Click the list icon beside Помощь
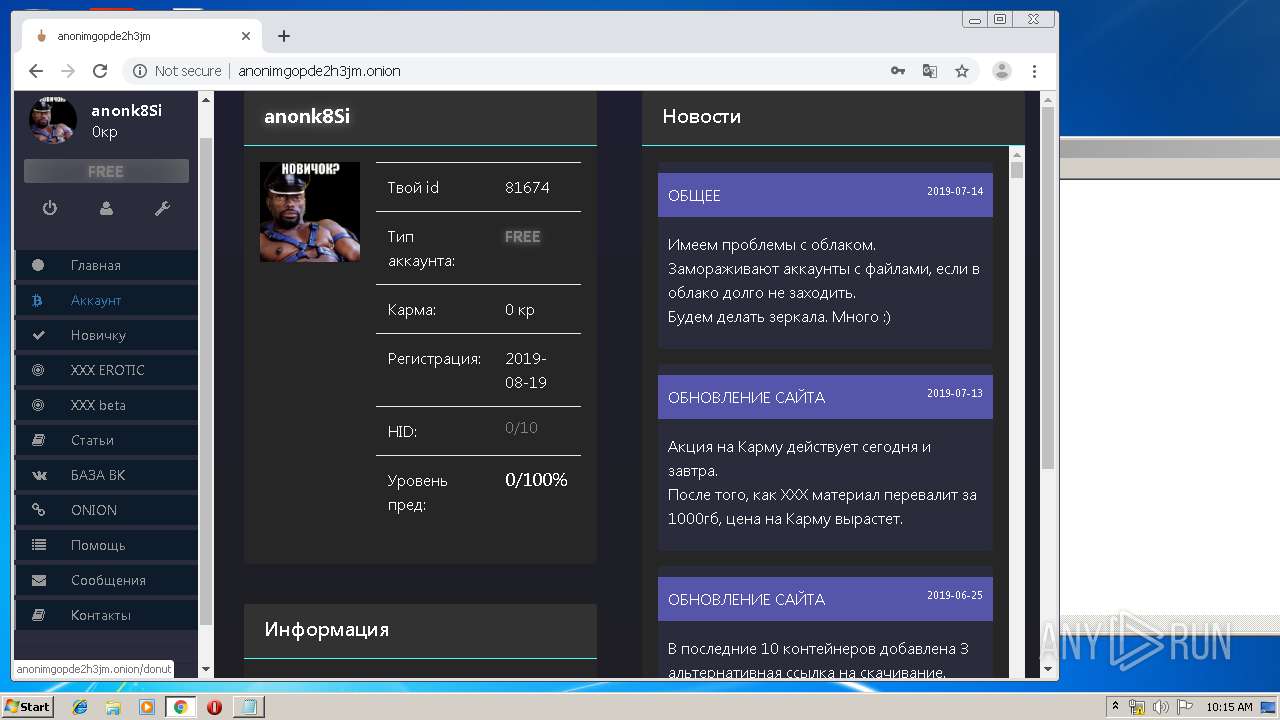 [38, 545]
